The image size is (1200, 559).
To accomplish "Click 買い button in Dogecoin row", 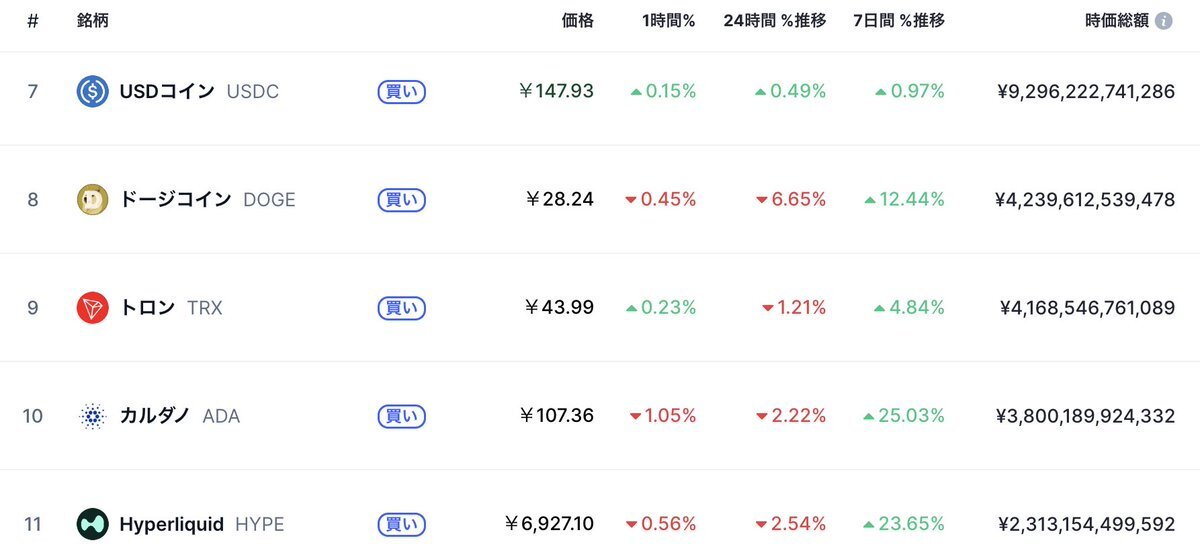I will click(x=402, y=200).
